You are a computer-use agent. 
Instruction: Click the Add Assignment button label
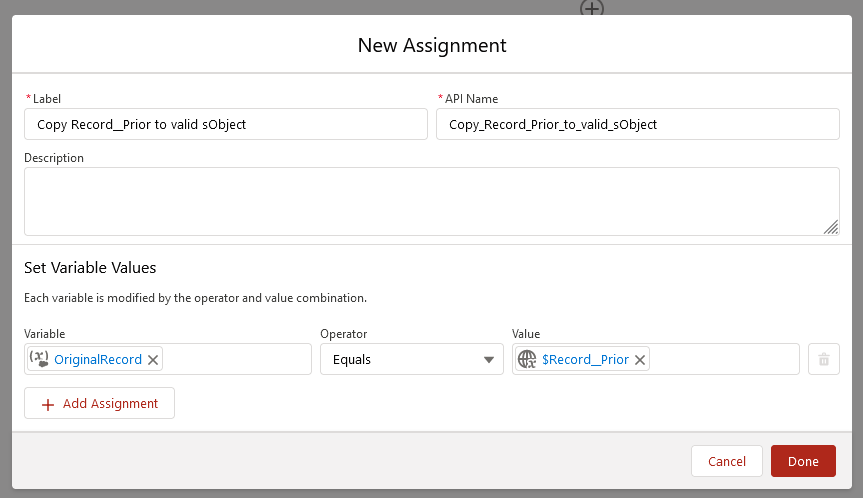(x=110, y=404)
